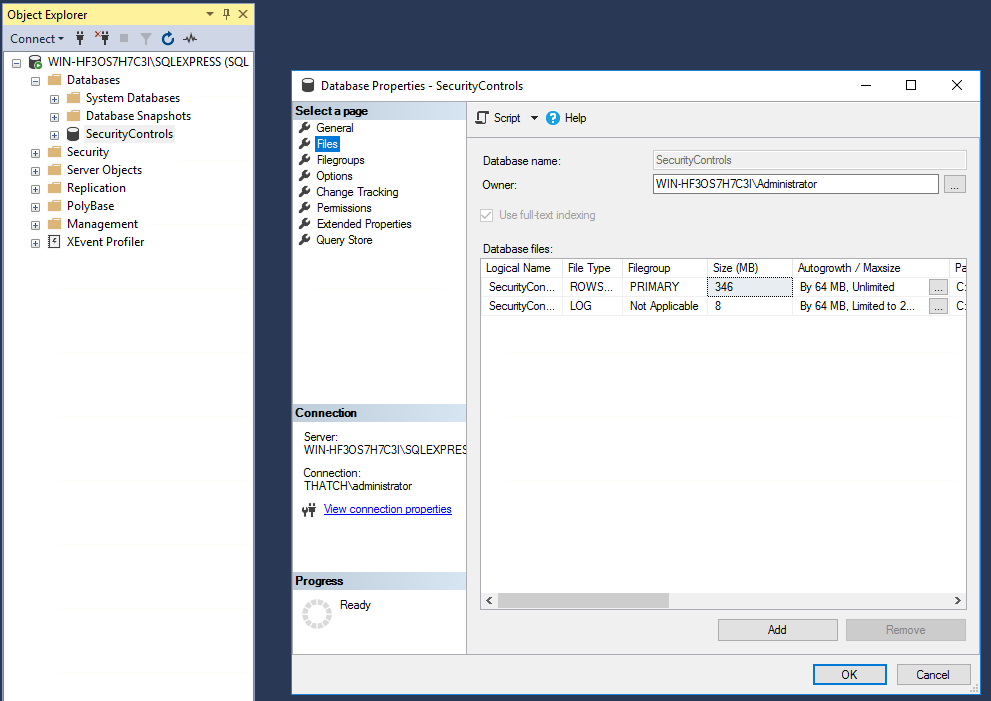Collapse the Databases folder node
Image resolution: width=991 pixels, height=701 pixels.
[35, 80]
